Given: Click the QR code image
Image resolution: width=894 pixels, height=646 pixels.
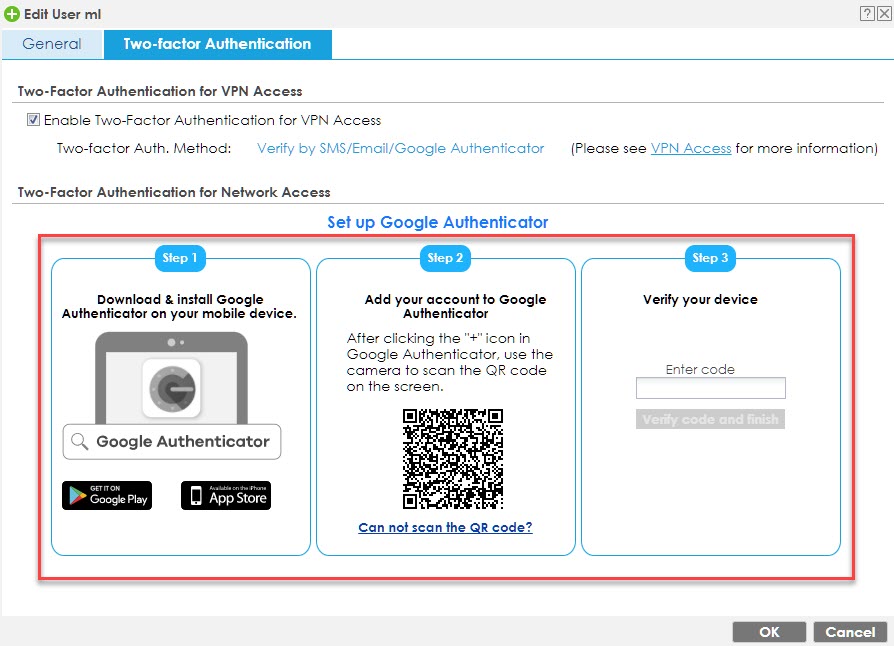Looking at the screenshot, I should (x=452, y=459).
